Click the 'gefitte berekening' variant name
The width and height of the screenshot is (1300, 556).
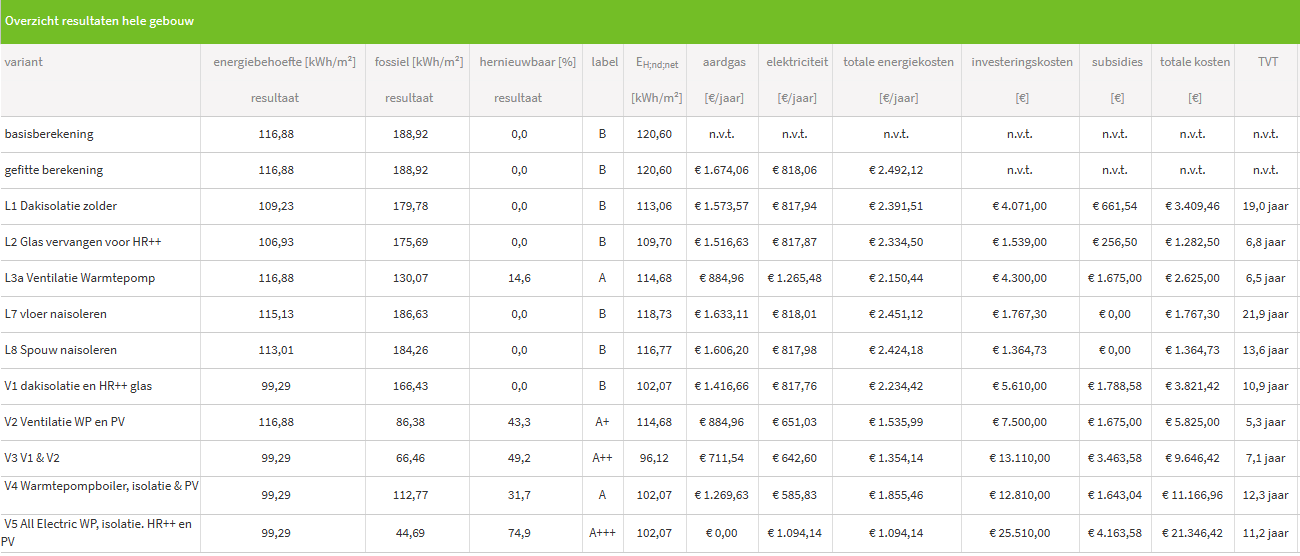pyautogui.click(x=54, y=170)
